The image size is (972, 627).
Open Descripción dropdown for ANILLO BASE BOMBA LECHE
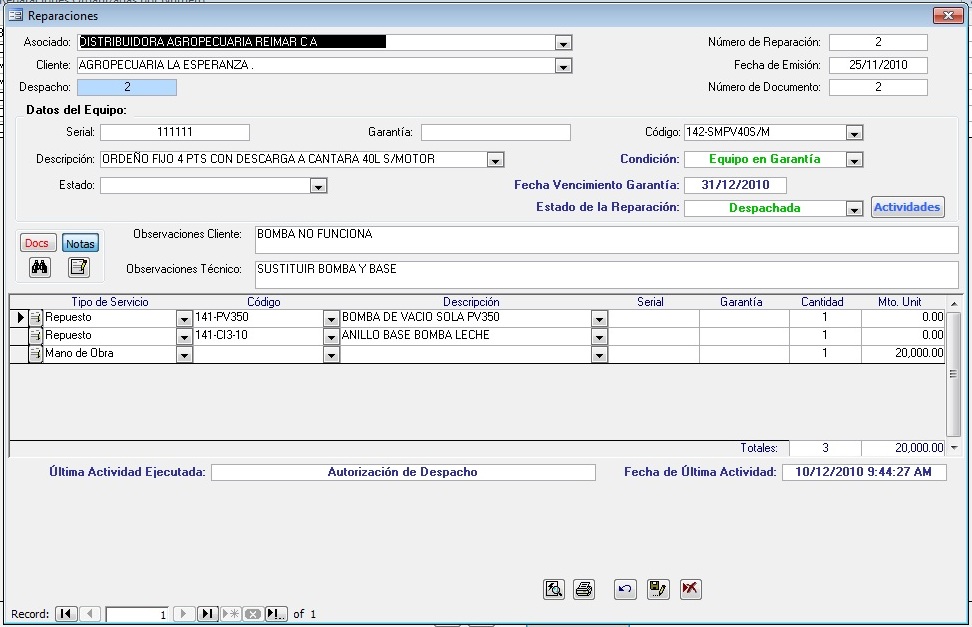click(x=599, y=337)
